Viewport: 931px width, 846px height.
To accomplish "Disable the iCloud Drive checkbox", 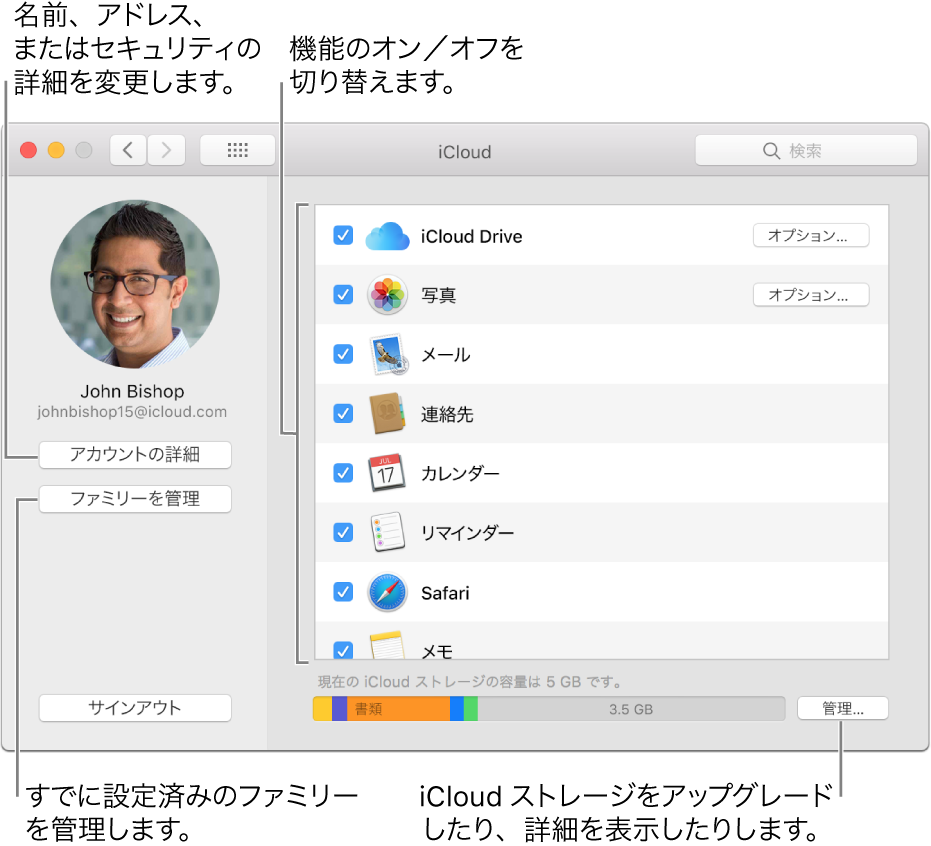I will [x=343, y=235].
